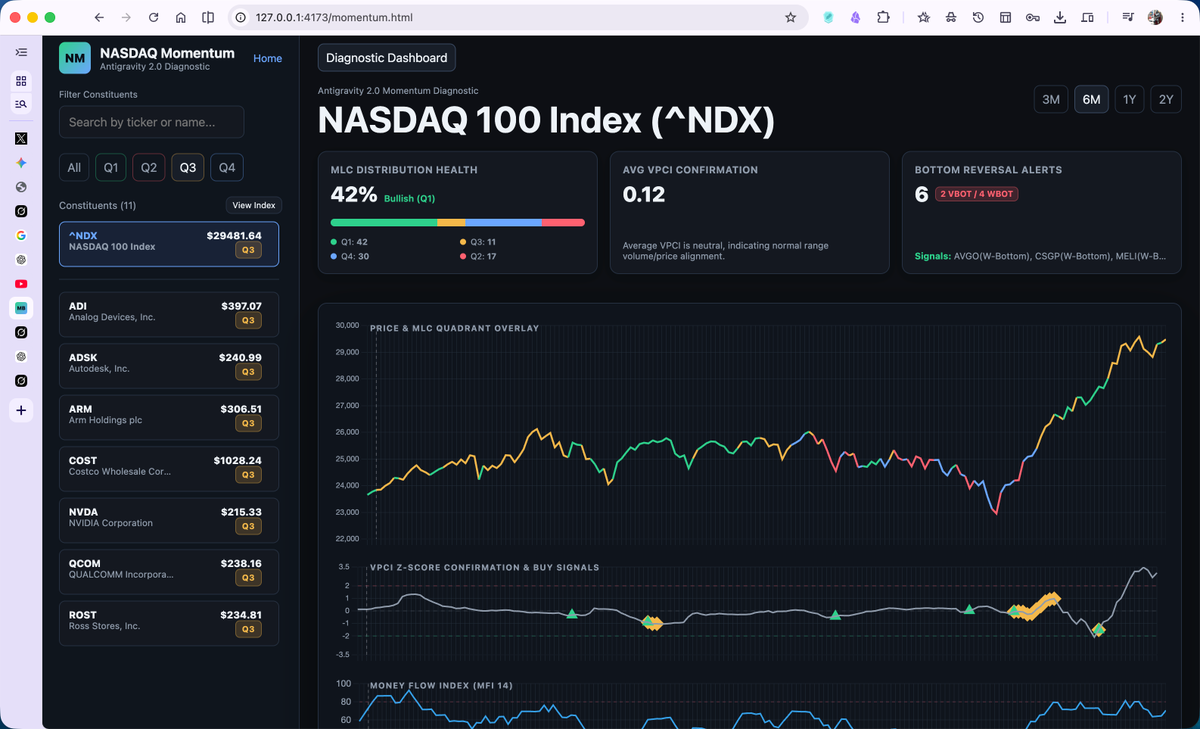
Task: Select the NVDA NVIDIA Corporation card
Action: tap(169, 520)
